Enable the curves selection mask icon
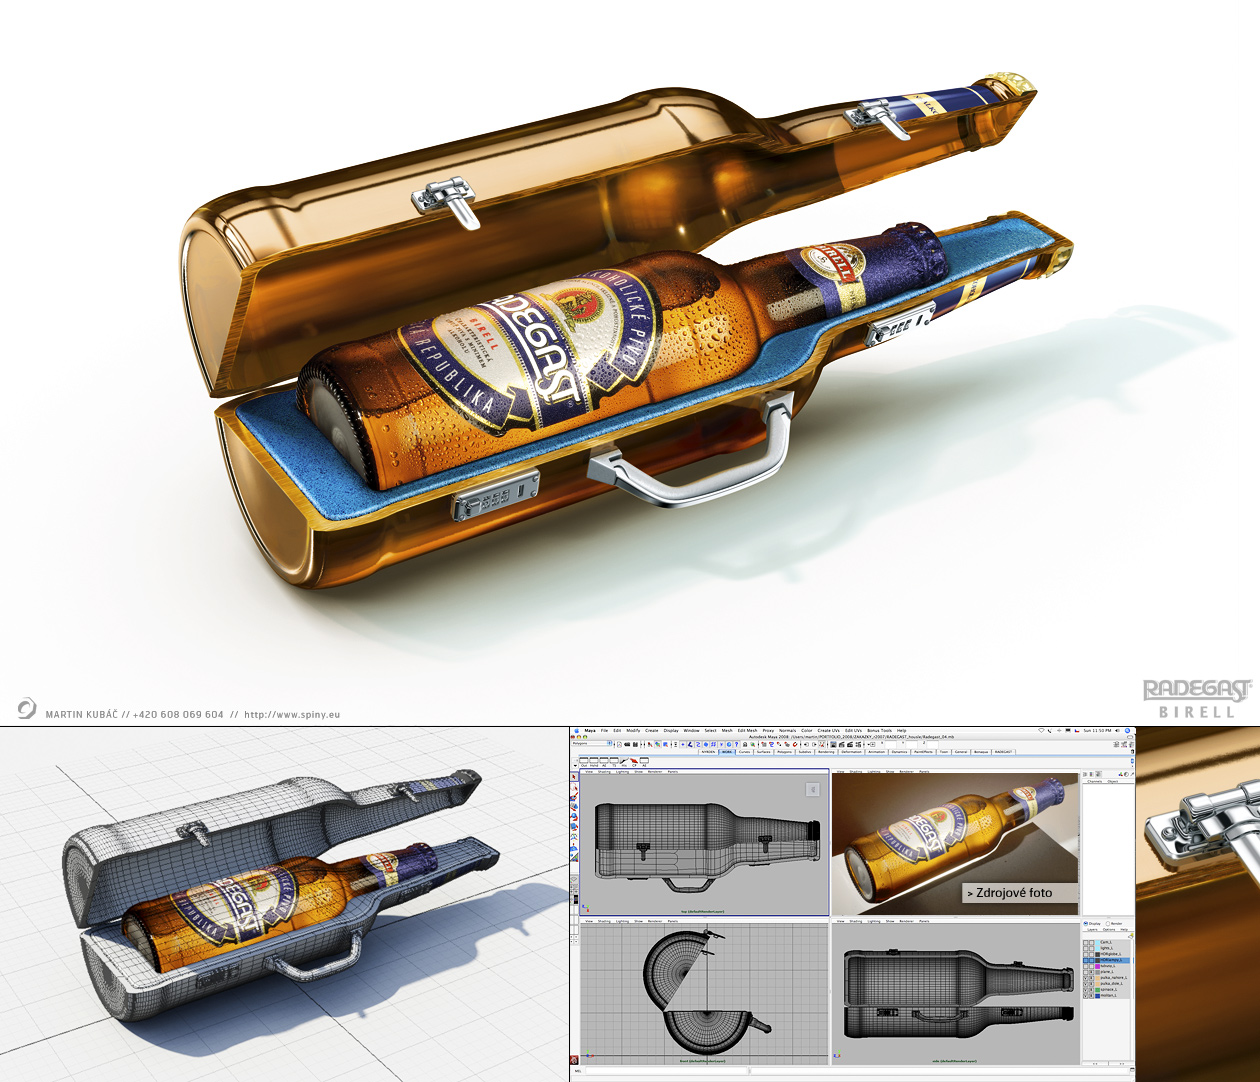 698,744
